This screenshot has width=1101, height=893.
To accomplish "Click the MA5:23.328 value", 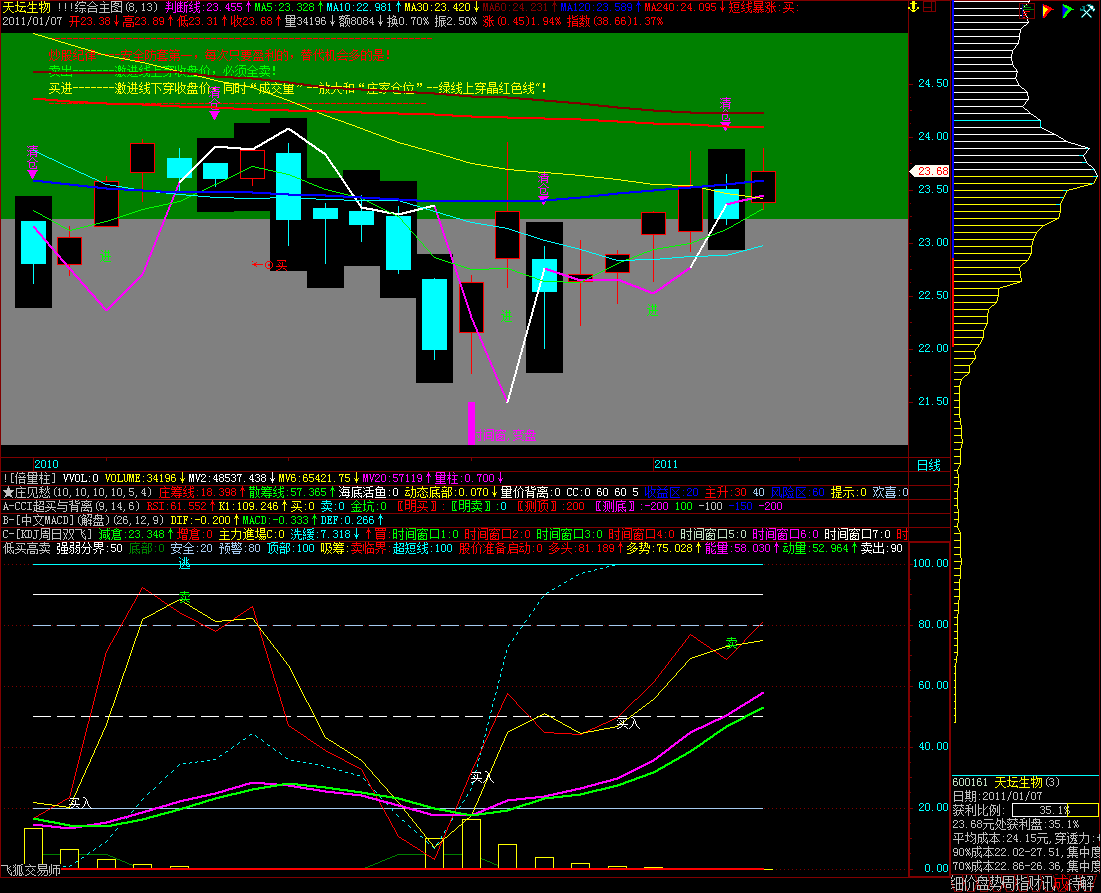I will pos(284,7).
